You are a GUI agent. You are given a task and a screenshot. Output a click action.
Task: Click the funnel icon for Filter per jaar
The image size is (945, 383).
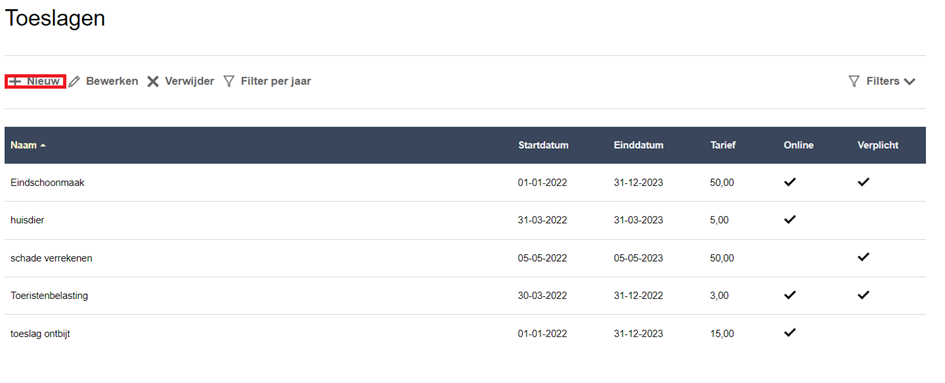pyautogui.click(x=229, y=81)
